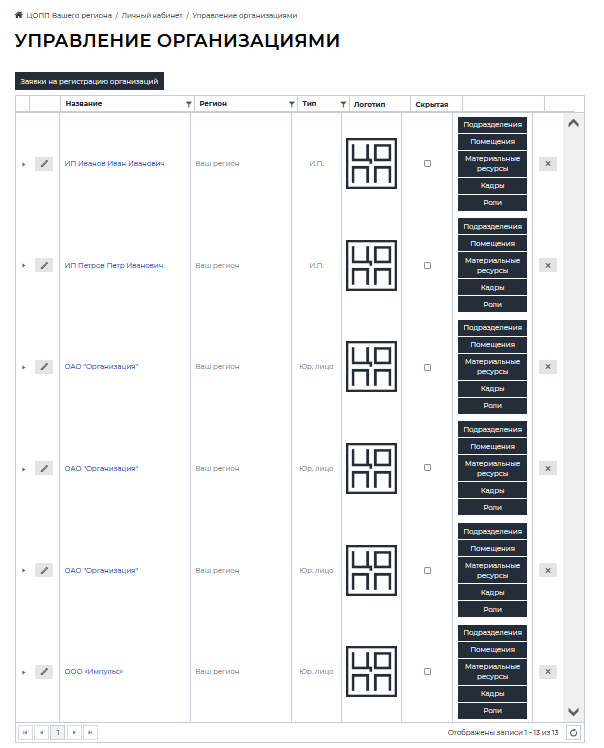Image resolution: width=604 pixels, height=748 pixels.
Task: Click the filter icon in Название column header
Action: pos(189,104)
